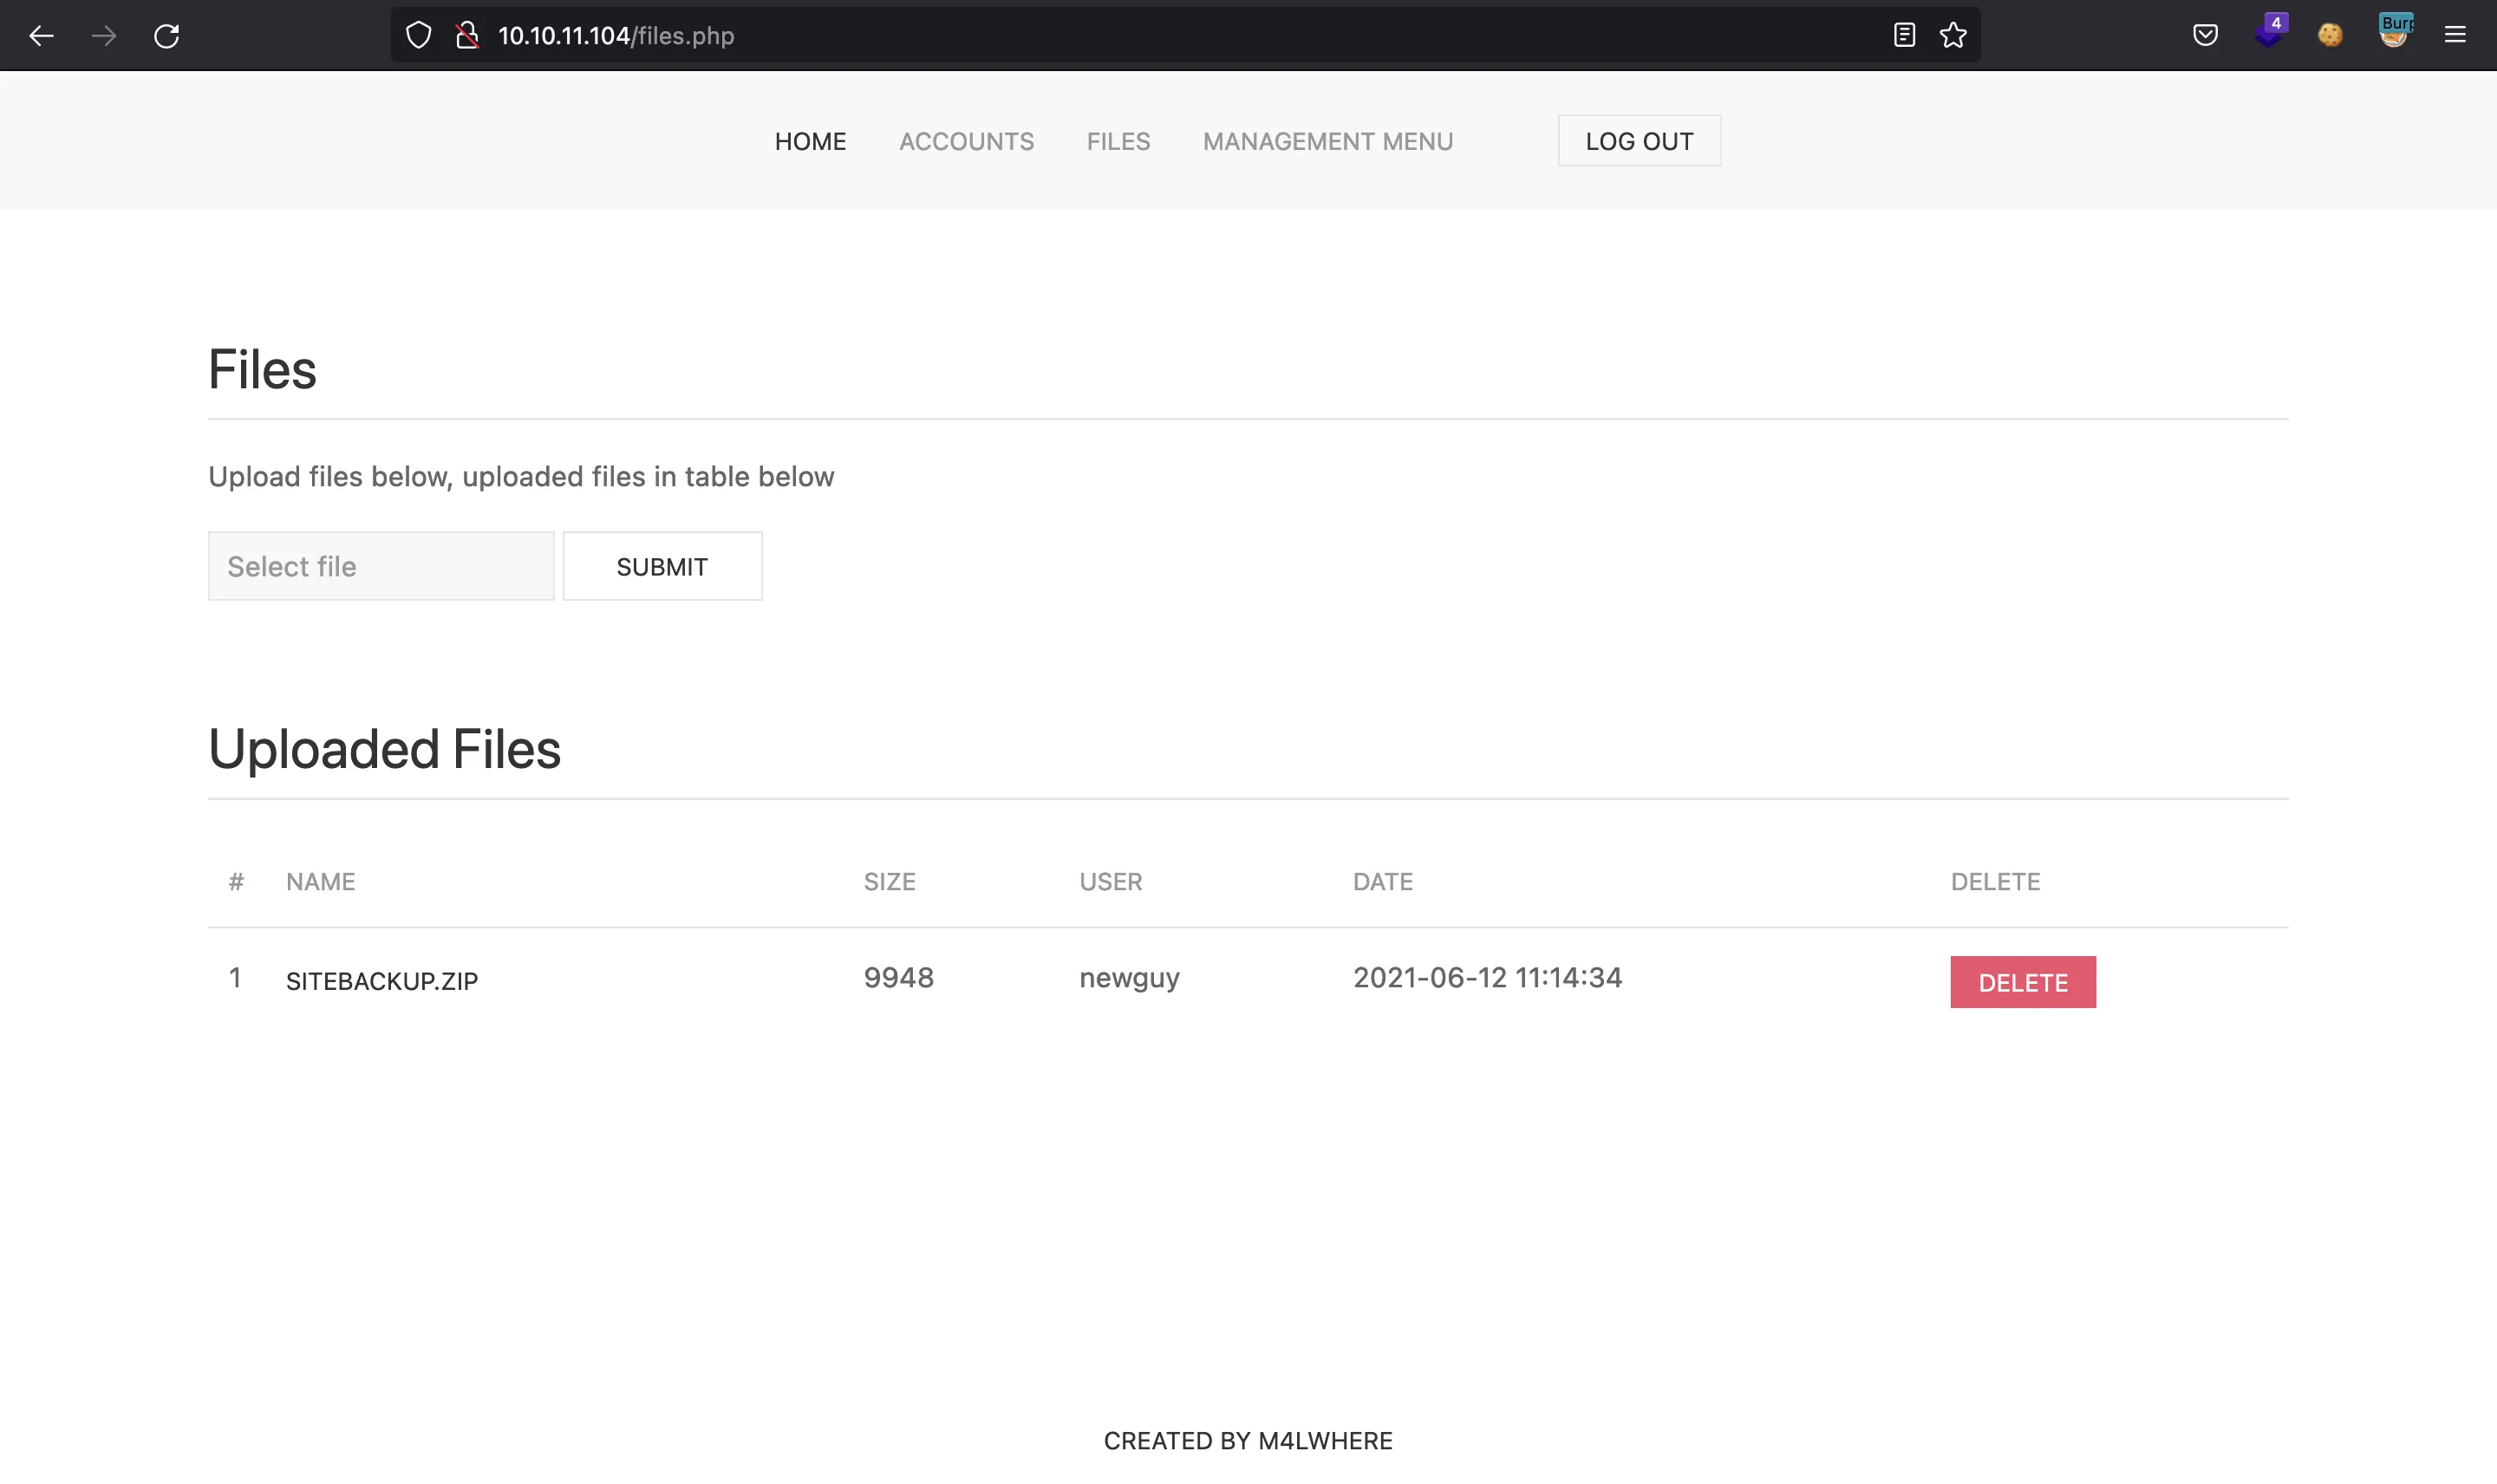Click the file size value 9948

(899, 977)
